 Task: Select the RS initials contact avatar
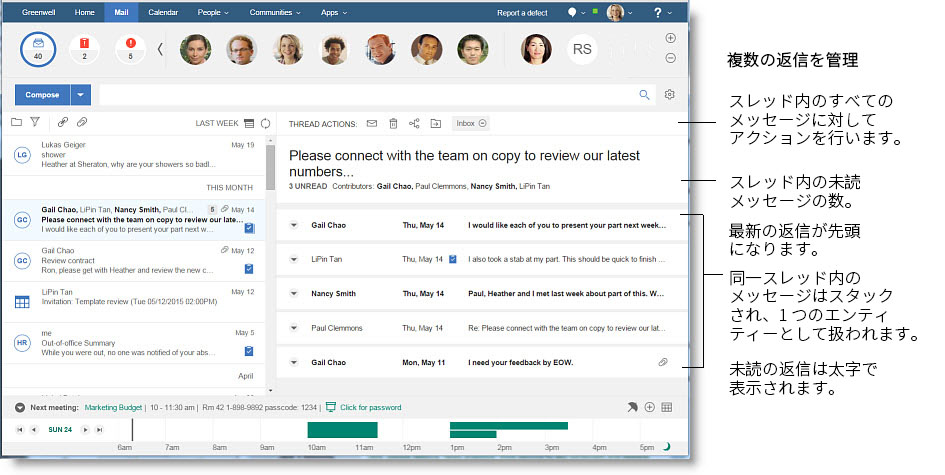(x=582, y=49)
